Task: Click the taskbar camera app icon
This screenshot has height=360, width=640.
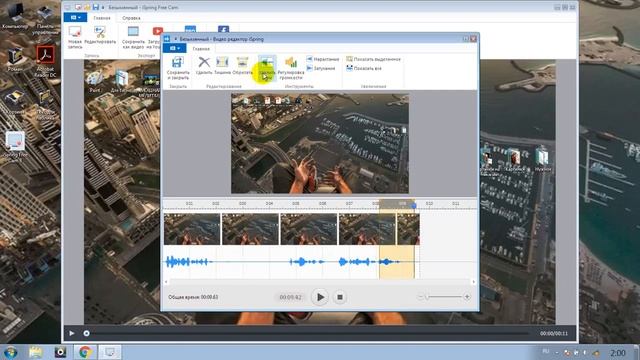Action: (x=60, y=352)
